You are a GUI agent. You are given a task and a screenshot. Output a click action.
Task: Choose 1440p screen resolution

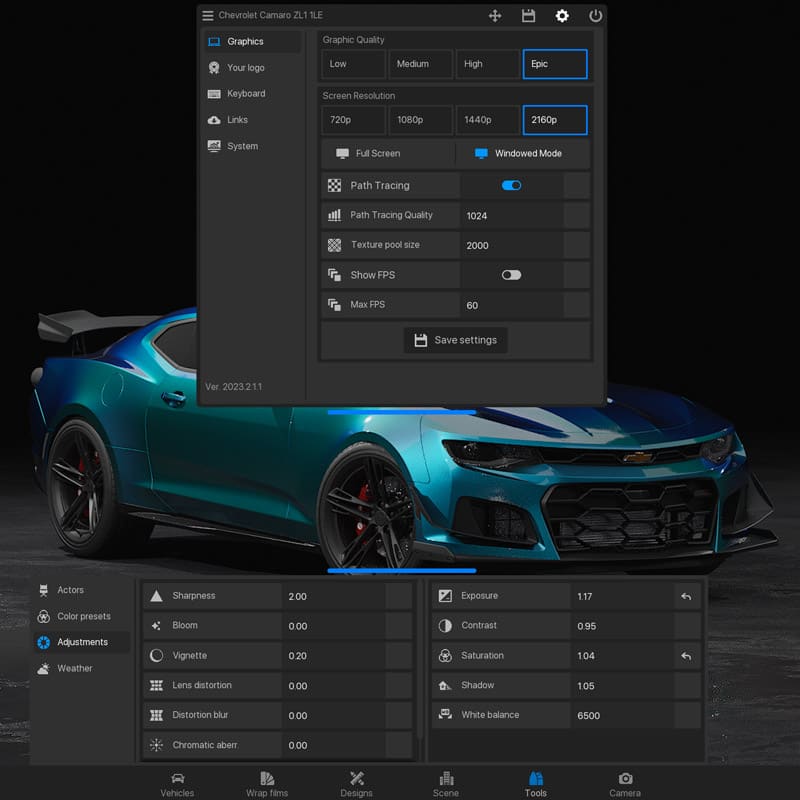click(488, 120)
